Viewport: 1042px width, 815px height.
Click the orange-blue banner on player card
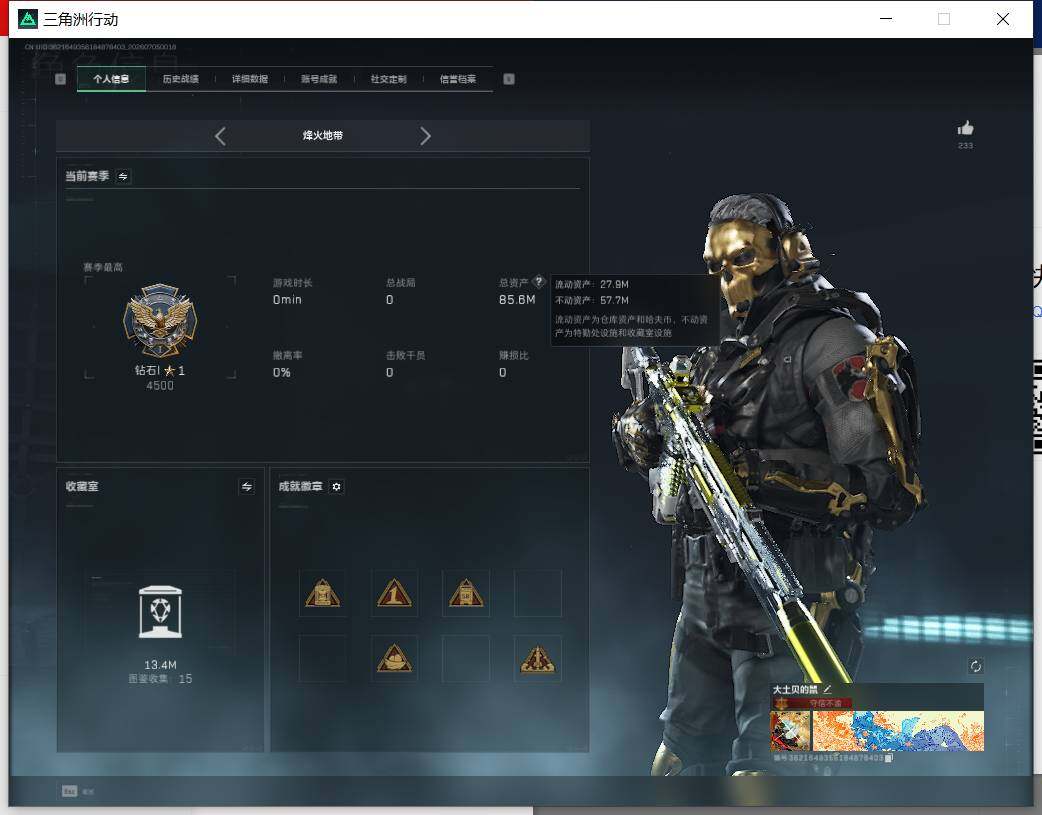point(898,731)
